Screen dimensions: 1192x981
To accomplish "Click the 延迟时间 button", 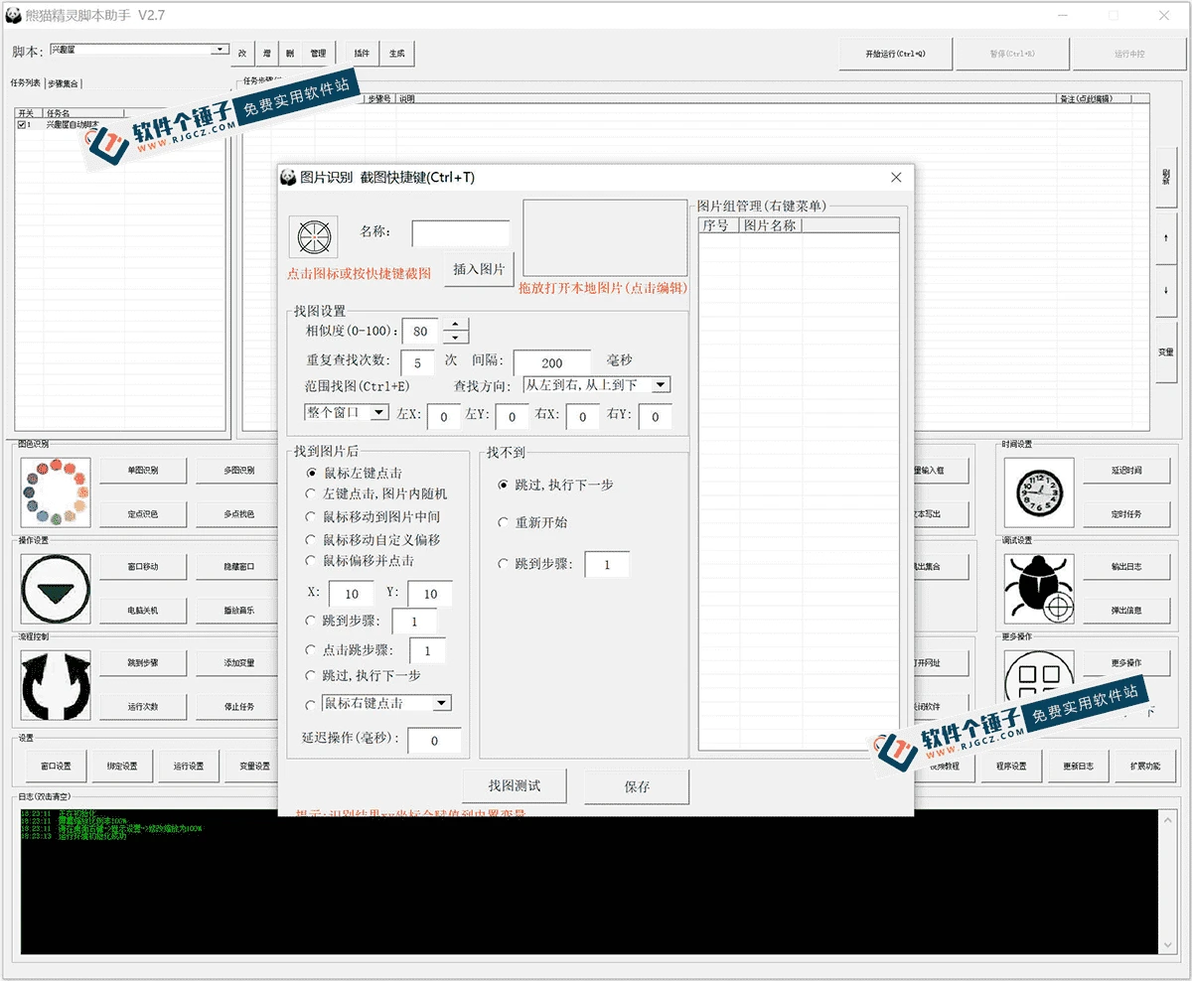I will point(1127,471).
